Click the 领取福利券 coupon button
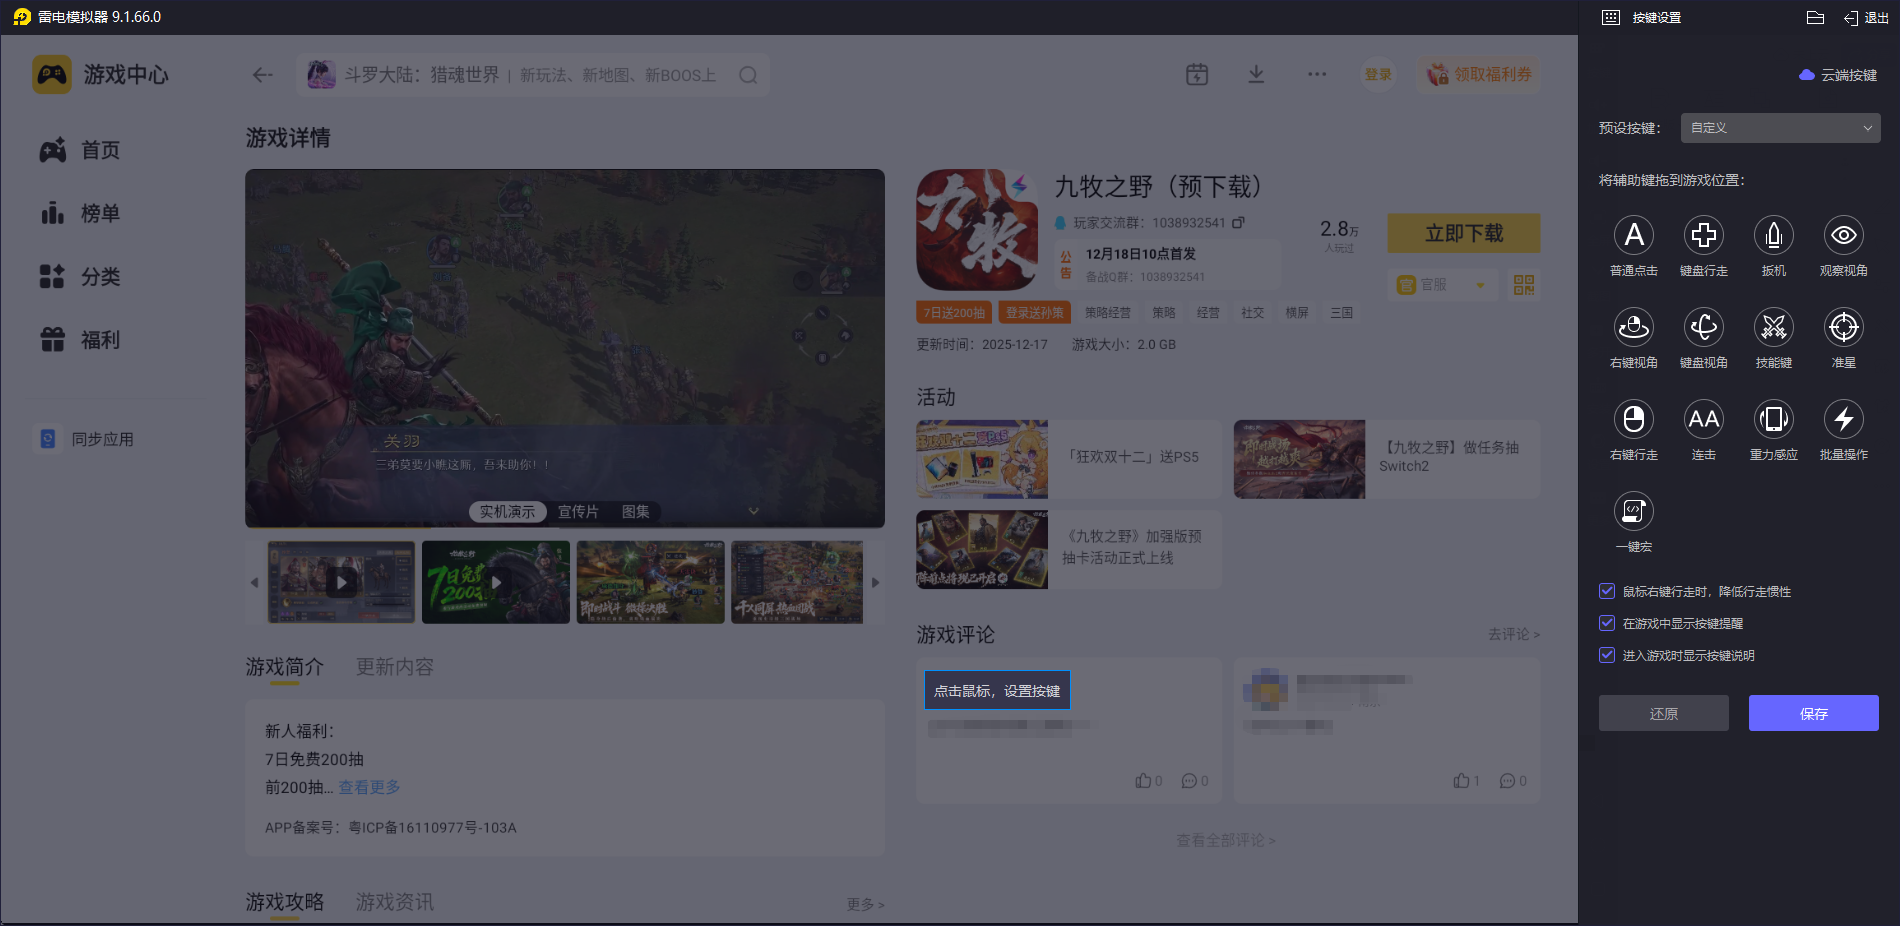Image resolution: width=1900 pixels, height=926 pixels. [x=1478, y=74]
